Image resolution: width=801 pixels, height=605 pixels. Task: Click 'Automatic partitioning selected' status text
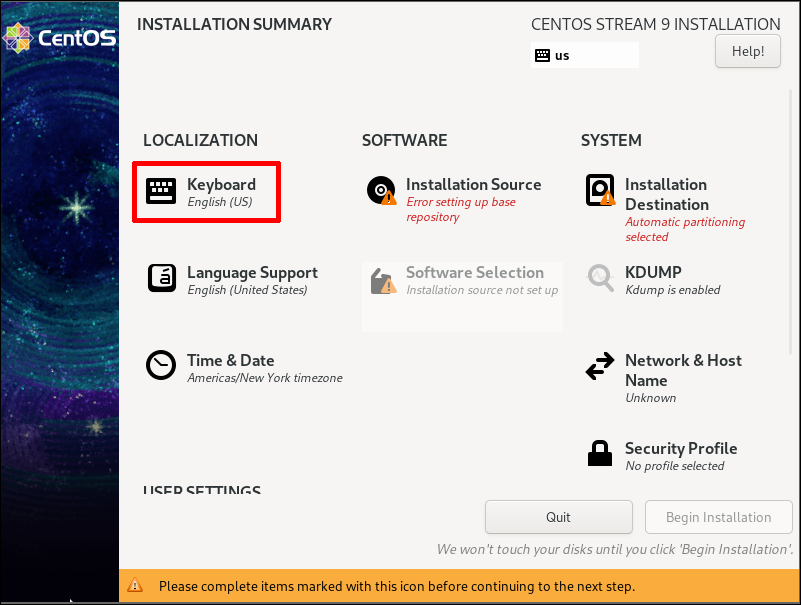pos(685,229)
